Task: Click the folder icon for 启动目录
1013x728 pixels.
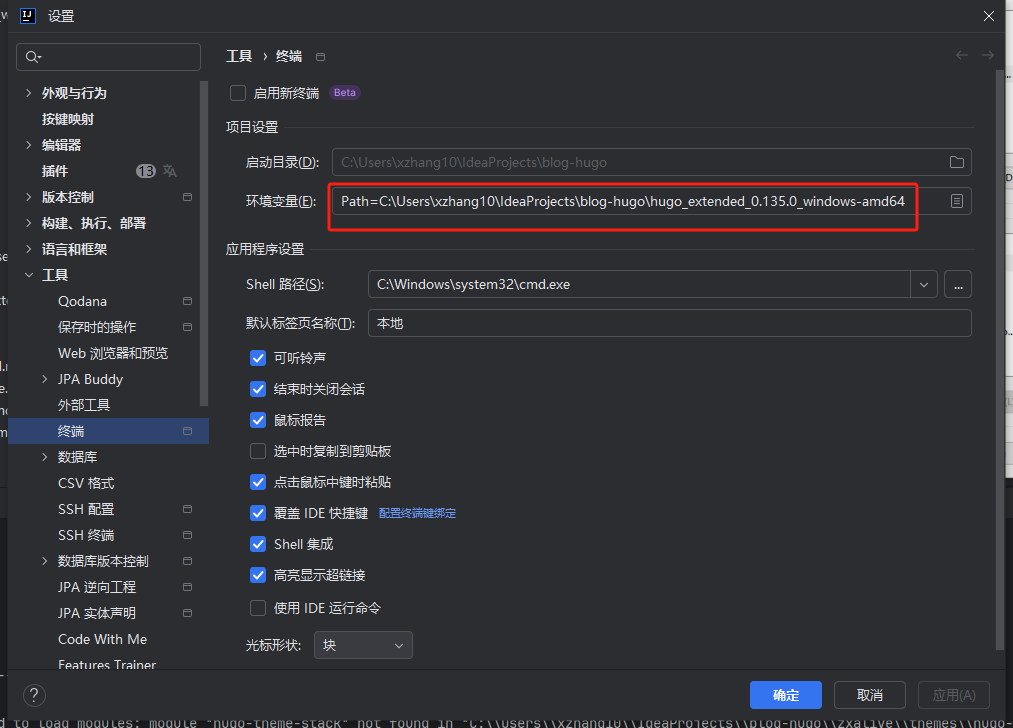Action: 956,162
